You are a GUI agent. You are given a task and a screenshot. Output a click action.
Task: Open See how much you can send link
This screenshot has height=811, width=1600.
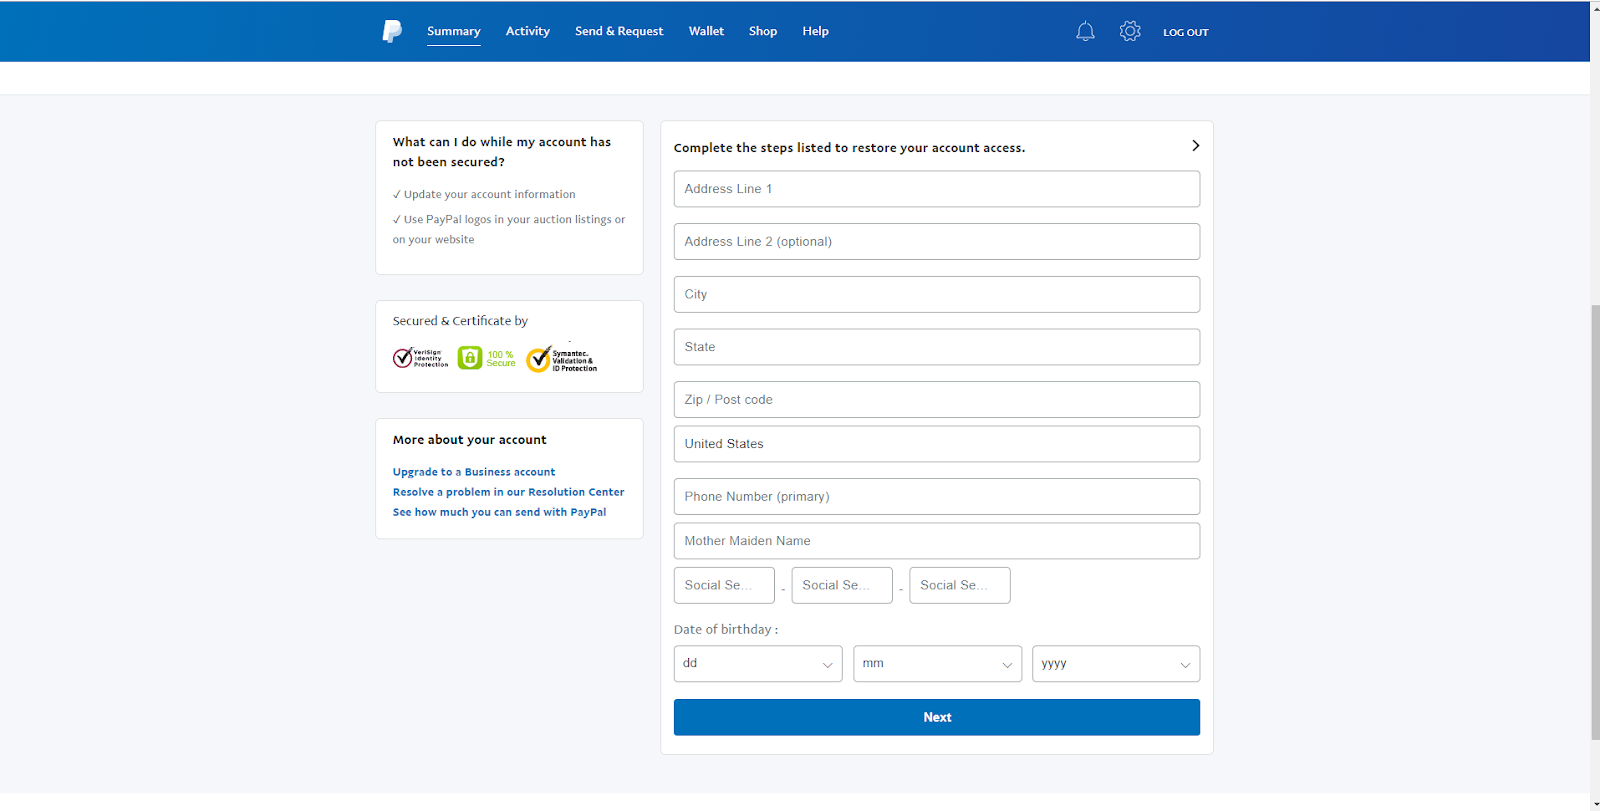pyautogui.click(x=499, y=512)
